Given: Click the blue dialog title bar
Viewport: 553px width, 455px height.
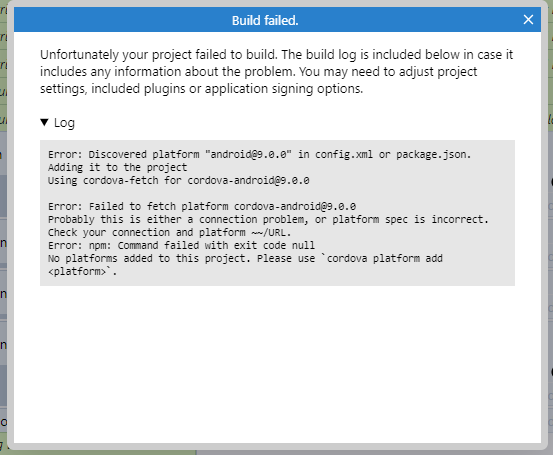Looking at the screenshot, I should click(277, 20).
